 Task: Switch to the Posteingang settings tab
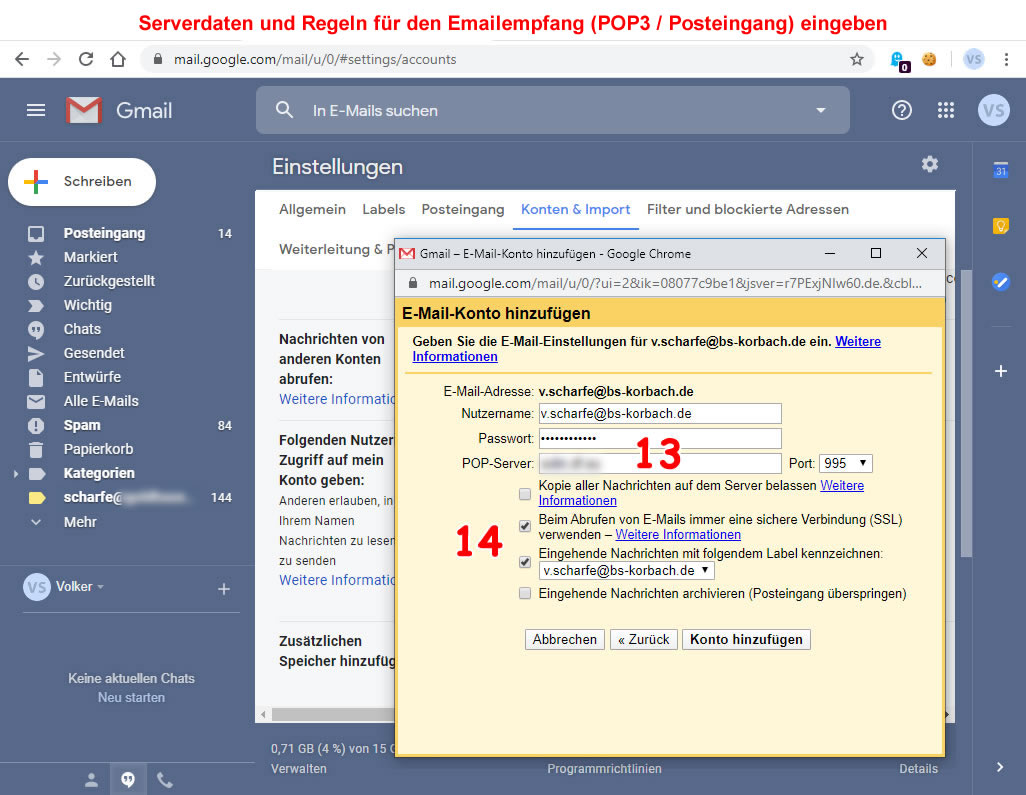pos(463,209)
